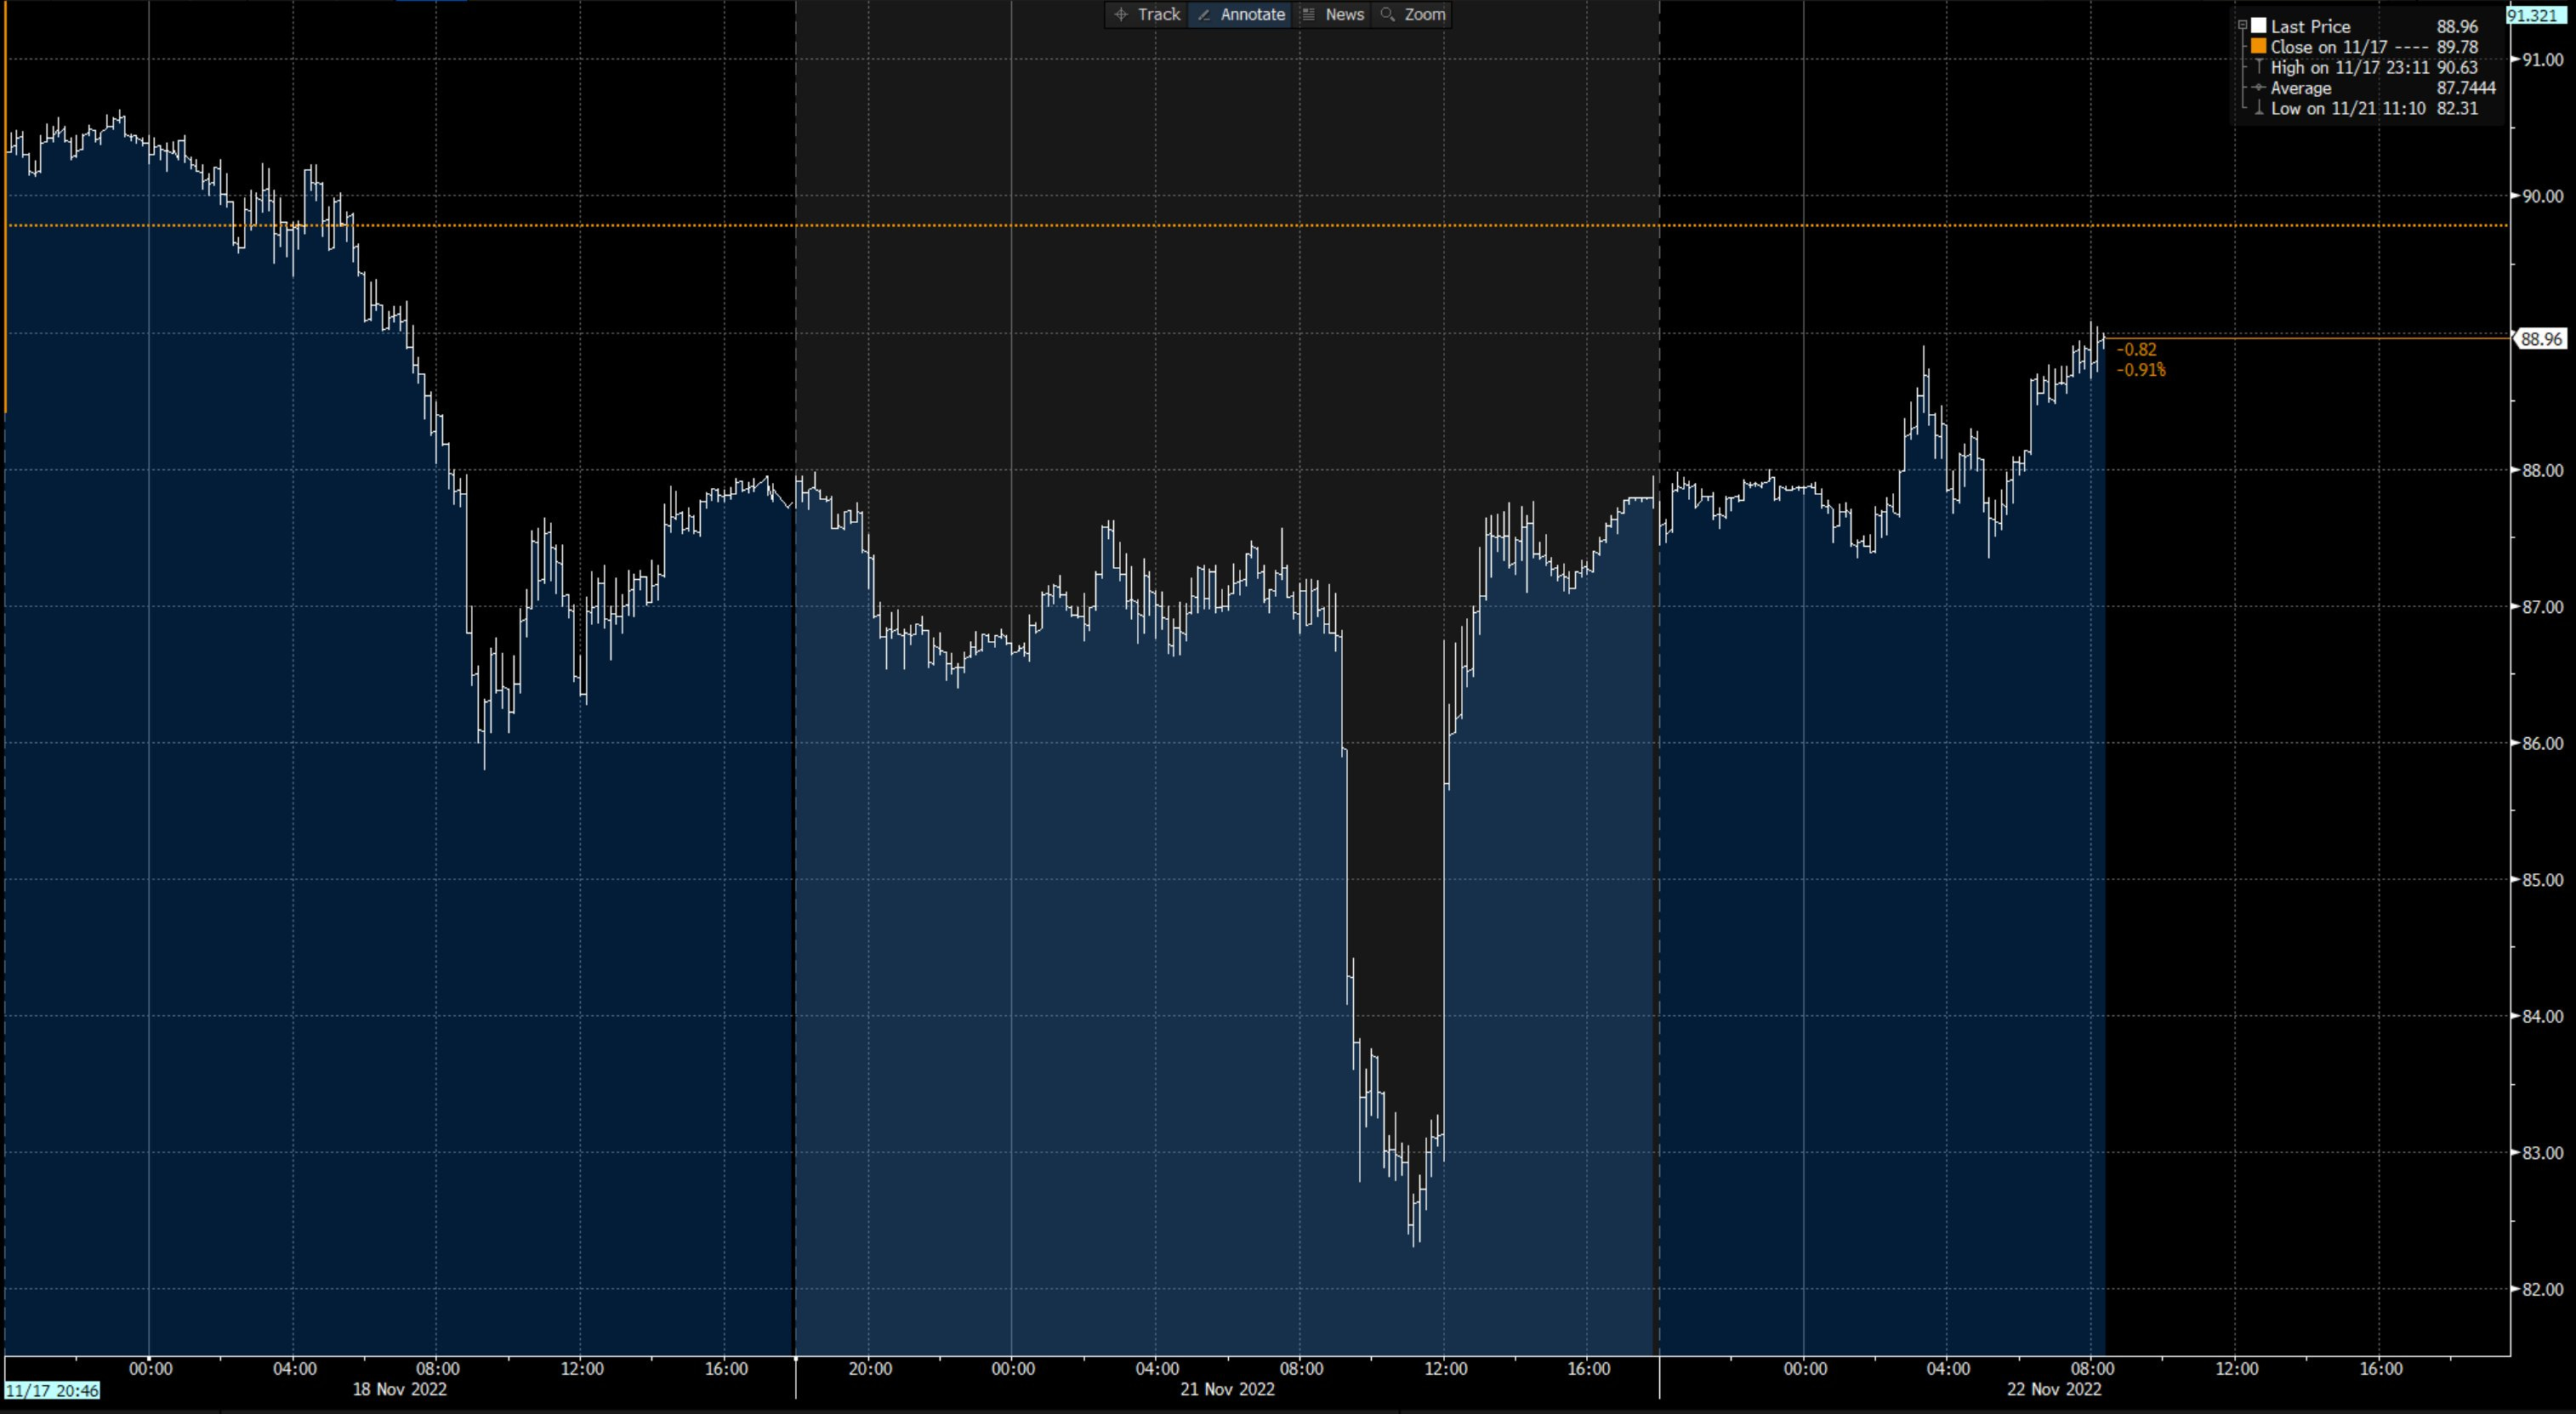The image size is (2576, 1414).
Task: Click the '21 Nov 2022' date label
Action: coord(1227,1389)
